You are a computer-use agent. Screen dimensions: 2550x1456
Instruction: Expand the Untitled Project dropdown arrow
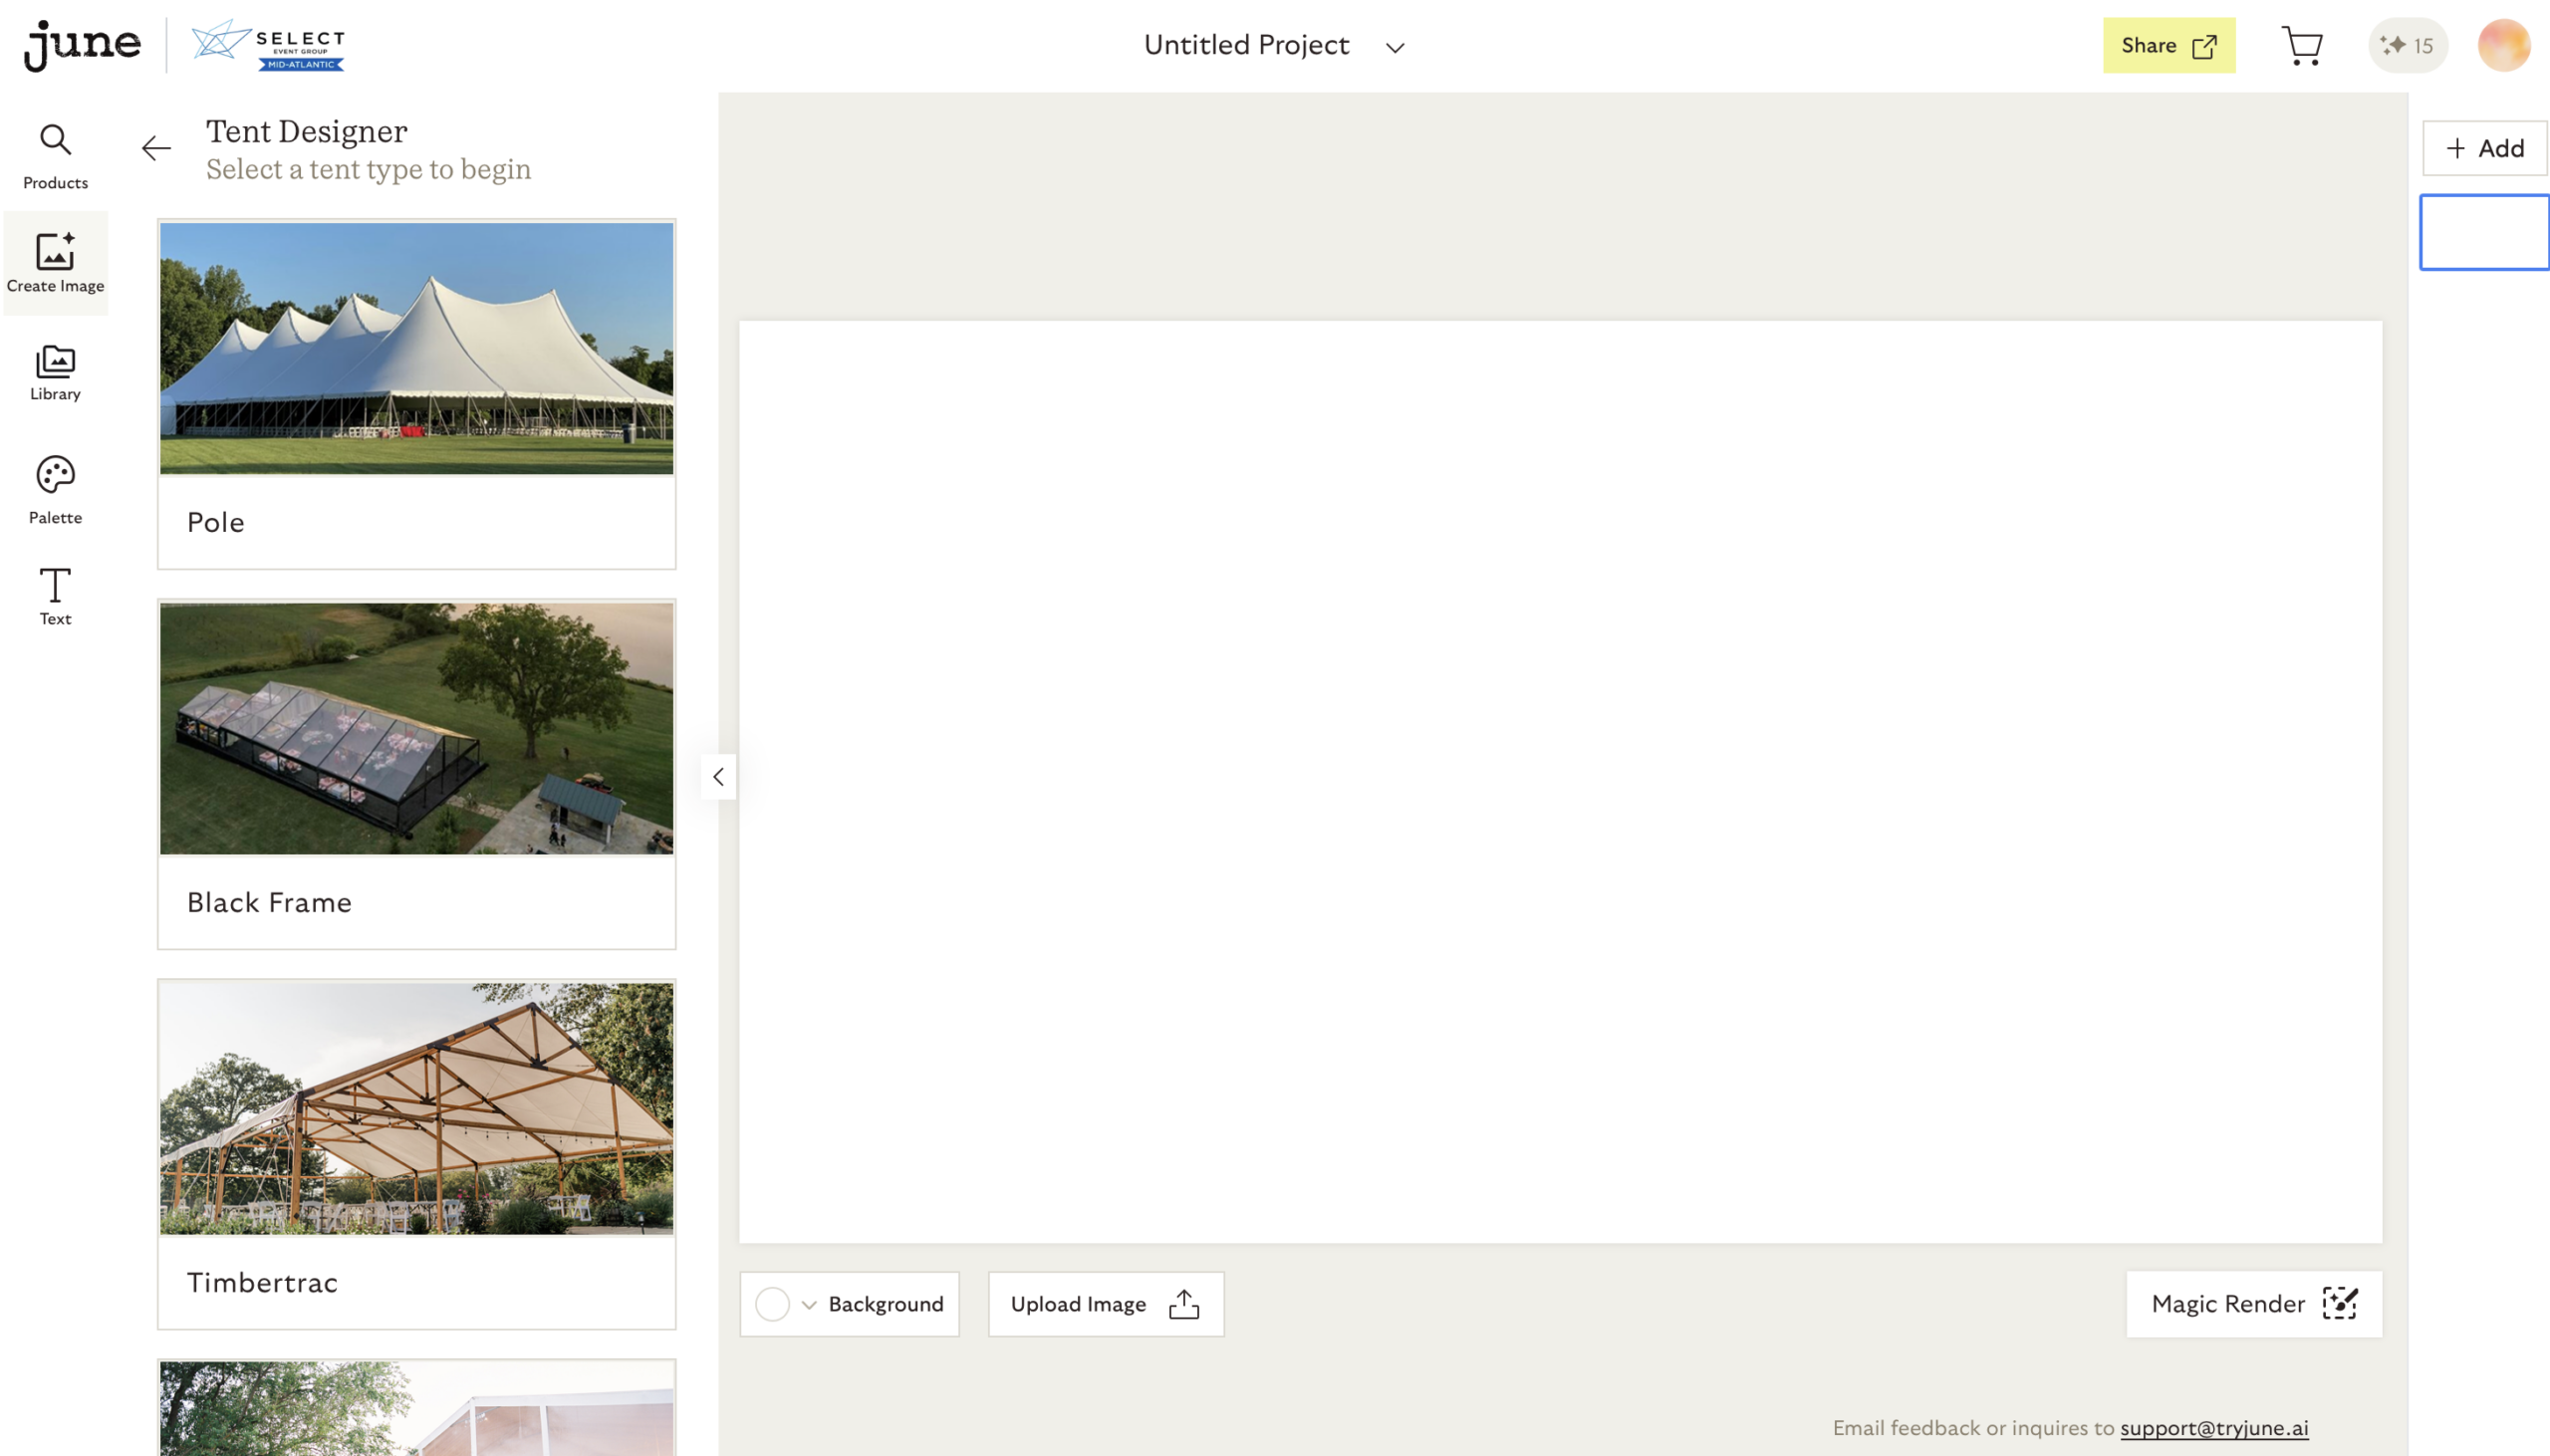point(1395,47)
